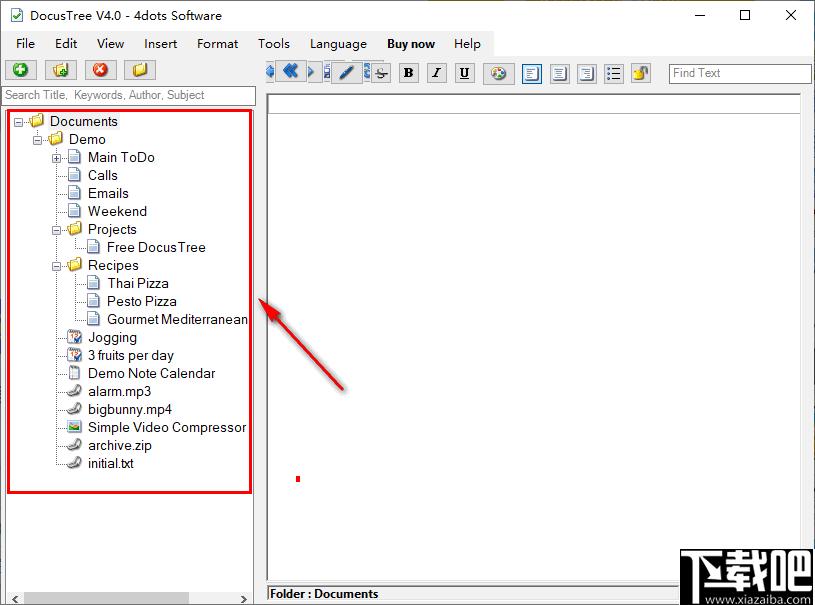
Task: Open the color palette picker
Action: (x=498, y=73)
